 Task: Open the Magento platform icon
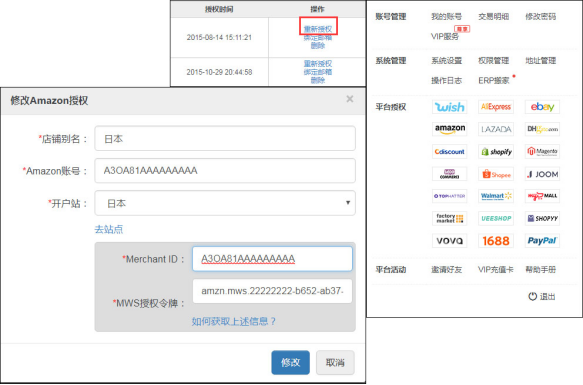[542, 151]
